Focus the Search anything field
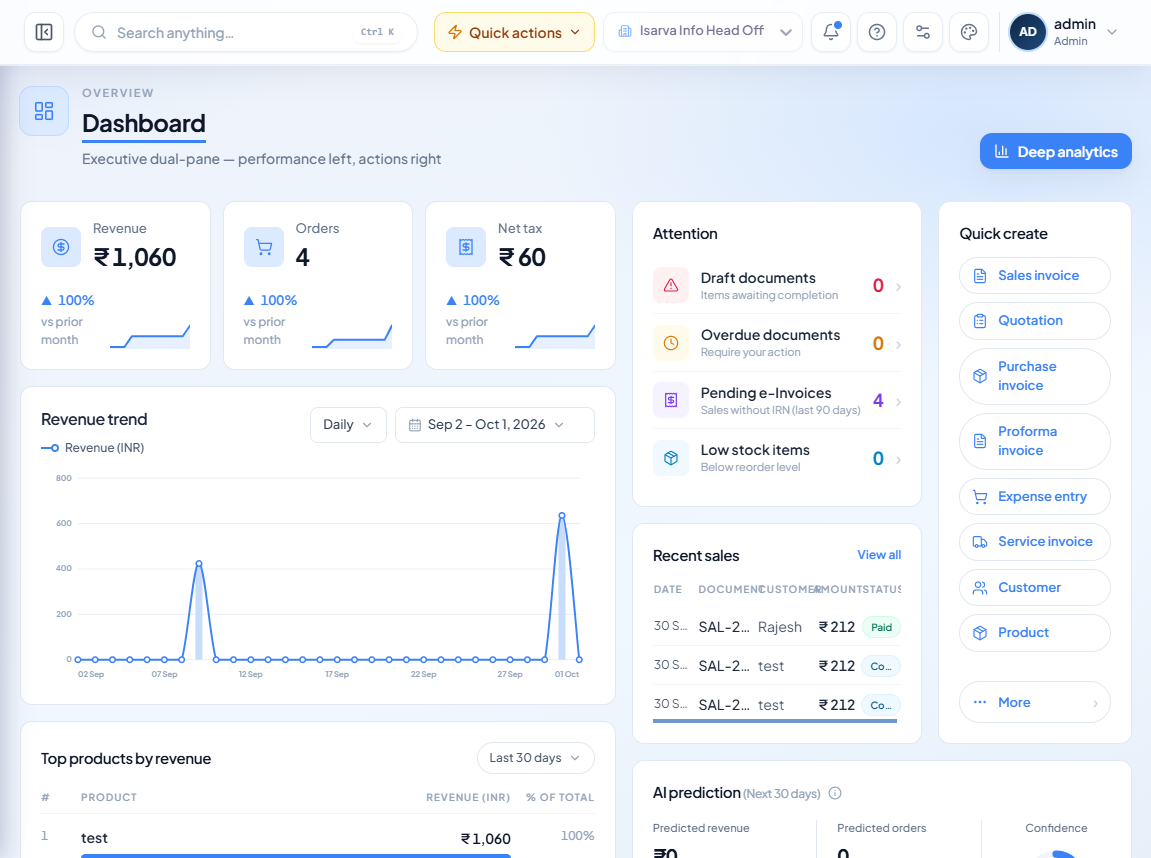The height and width of the screenshot is (858, 1151). tap(246, 32)
